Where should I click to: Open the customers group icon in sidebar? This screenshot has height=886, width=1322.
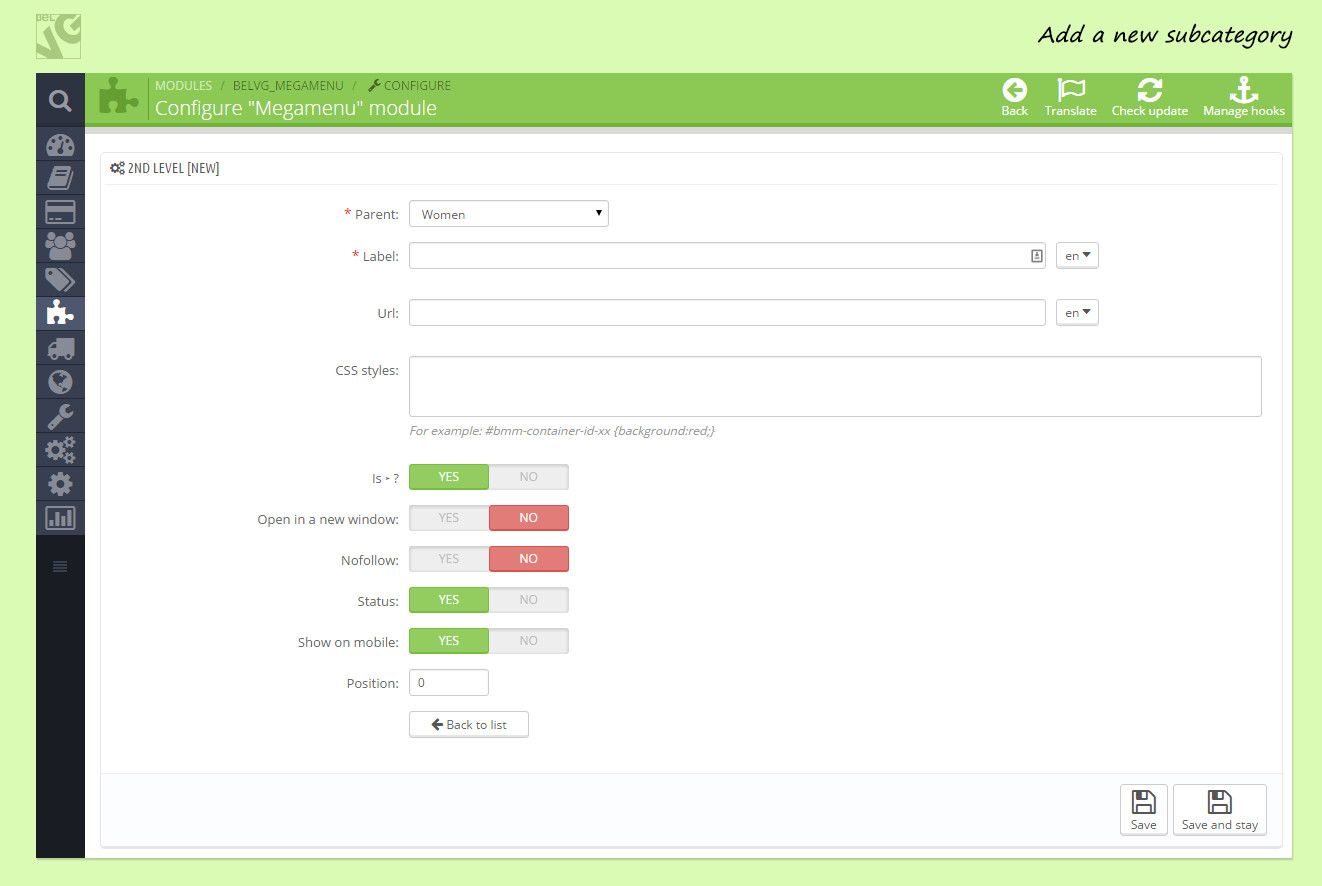60,246
